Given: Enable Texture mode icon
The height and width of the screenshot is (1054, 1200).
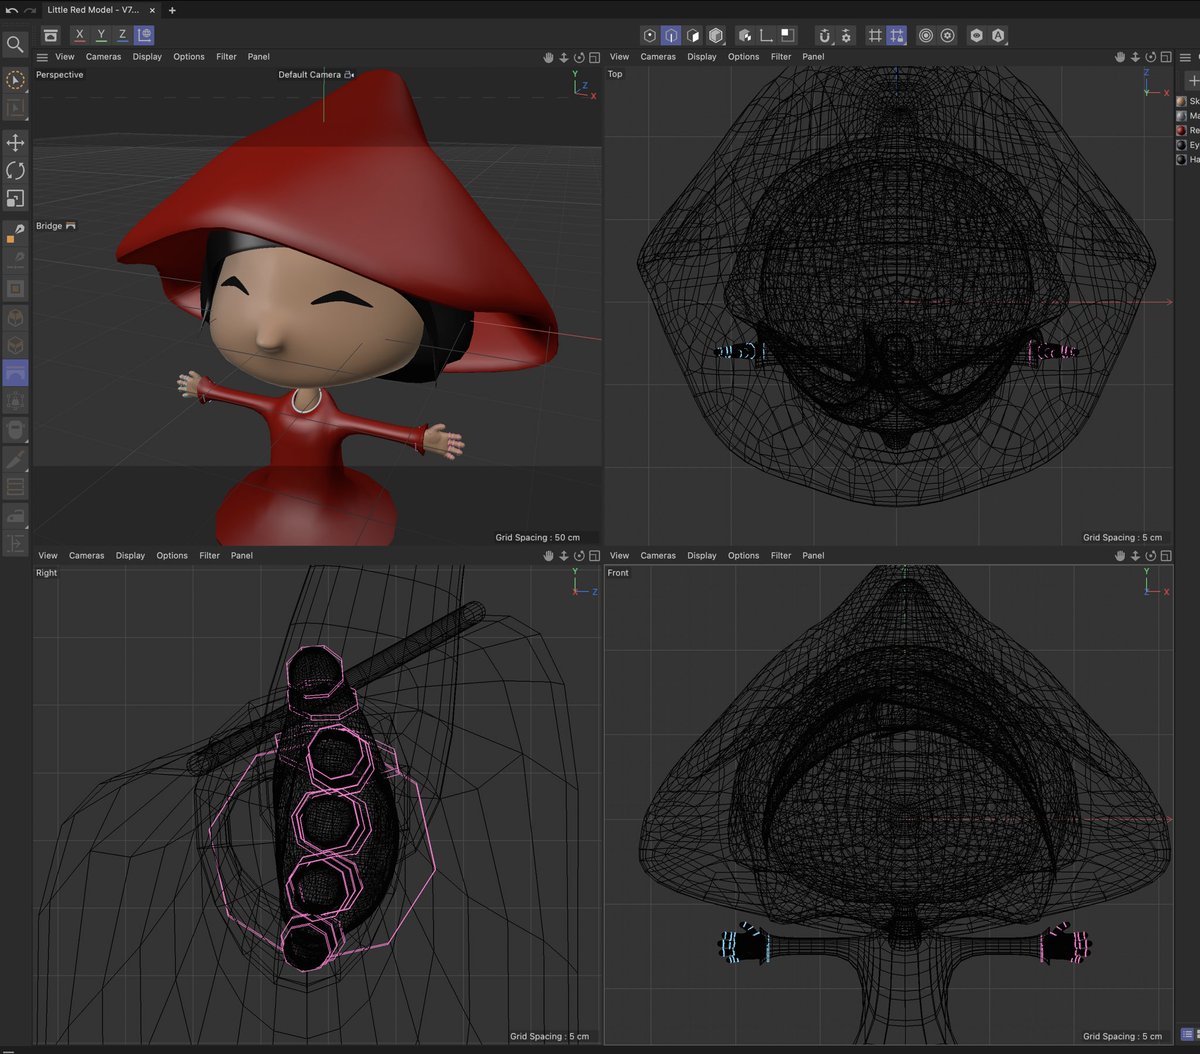Looking at the screenshot, I should pos(744,35).
